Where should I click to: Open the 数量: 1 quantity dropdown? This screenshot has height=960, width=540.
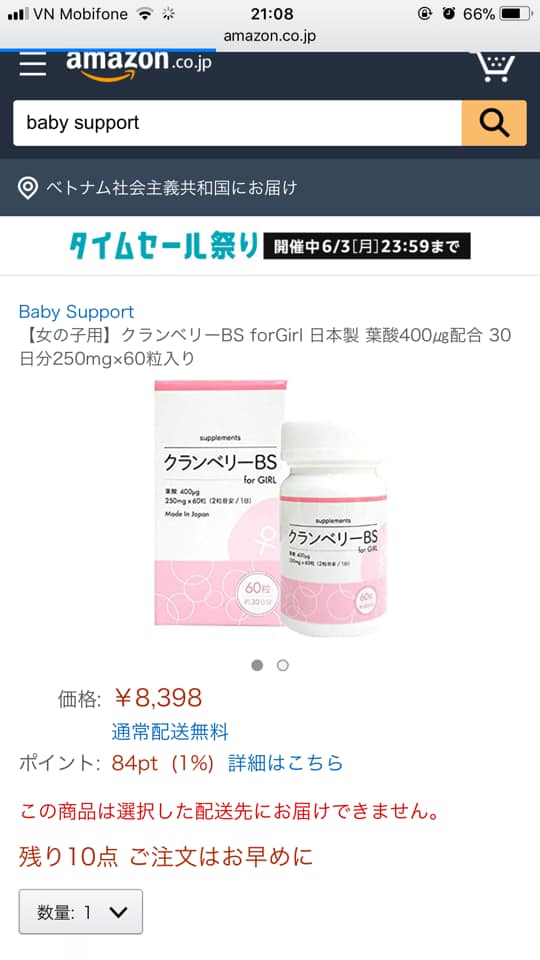[81, 912]
